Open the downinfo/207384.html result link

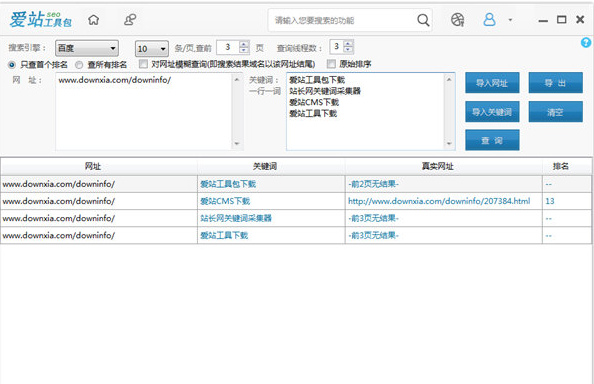(439, 201)
